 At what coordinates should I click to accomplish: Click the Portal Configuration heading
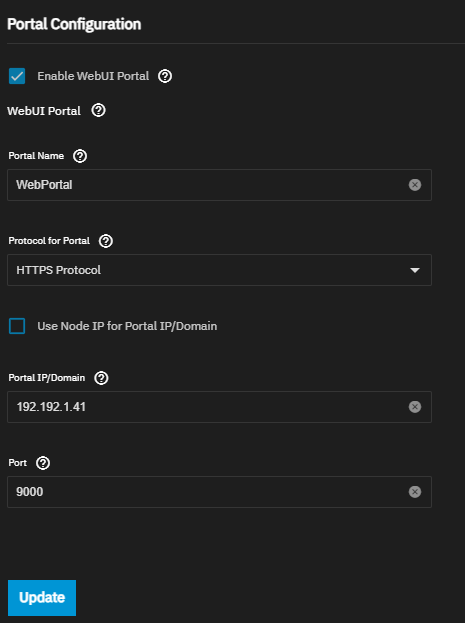pos(74,24)
